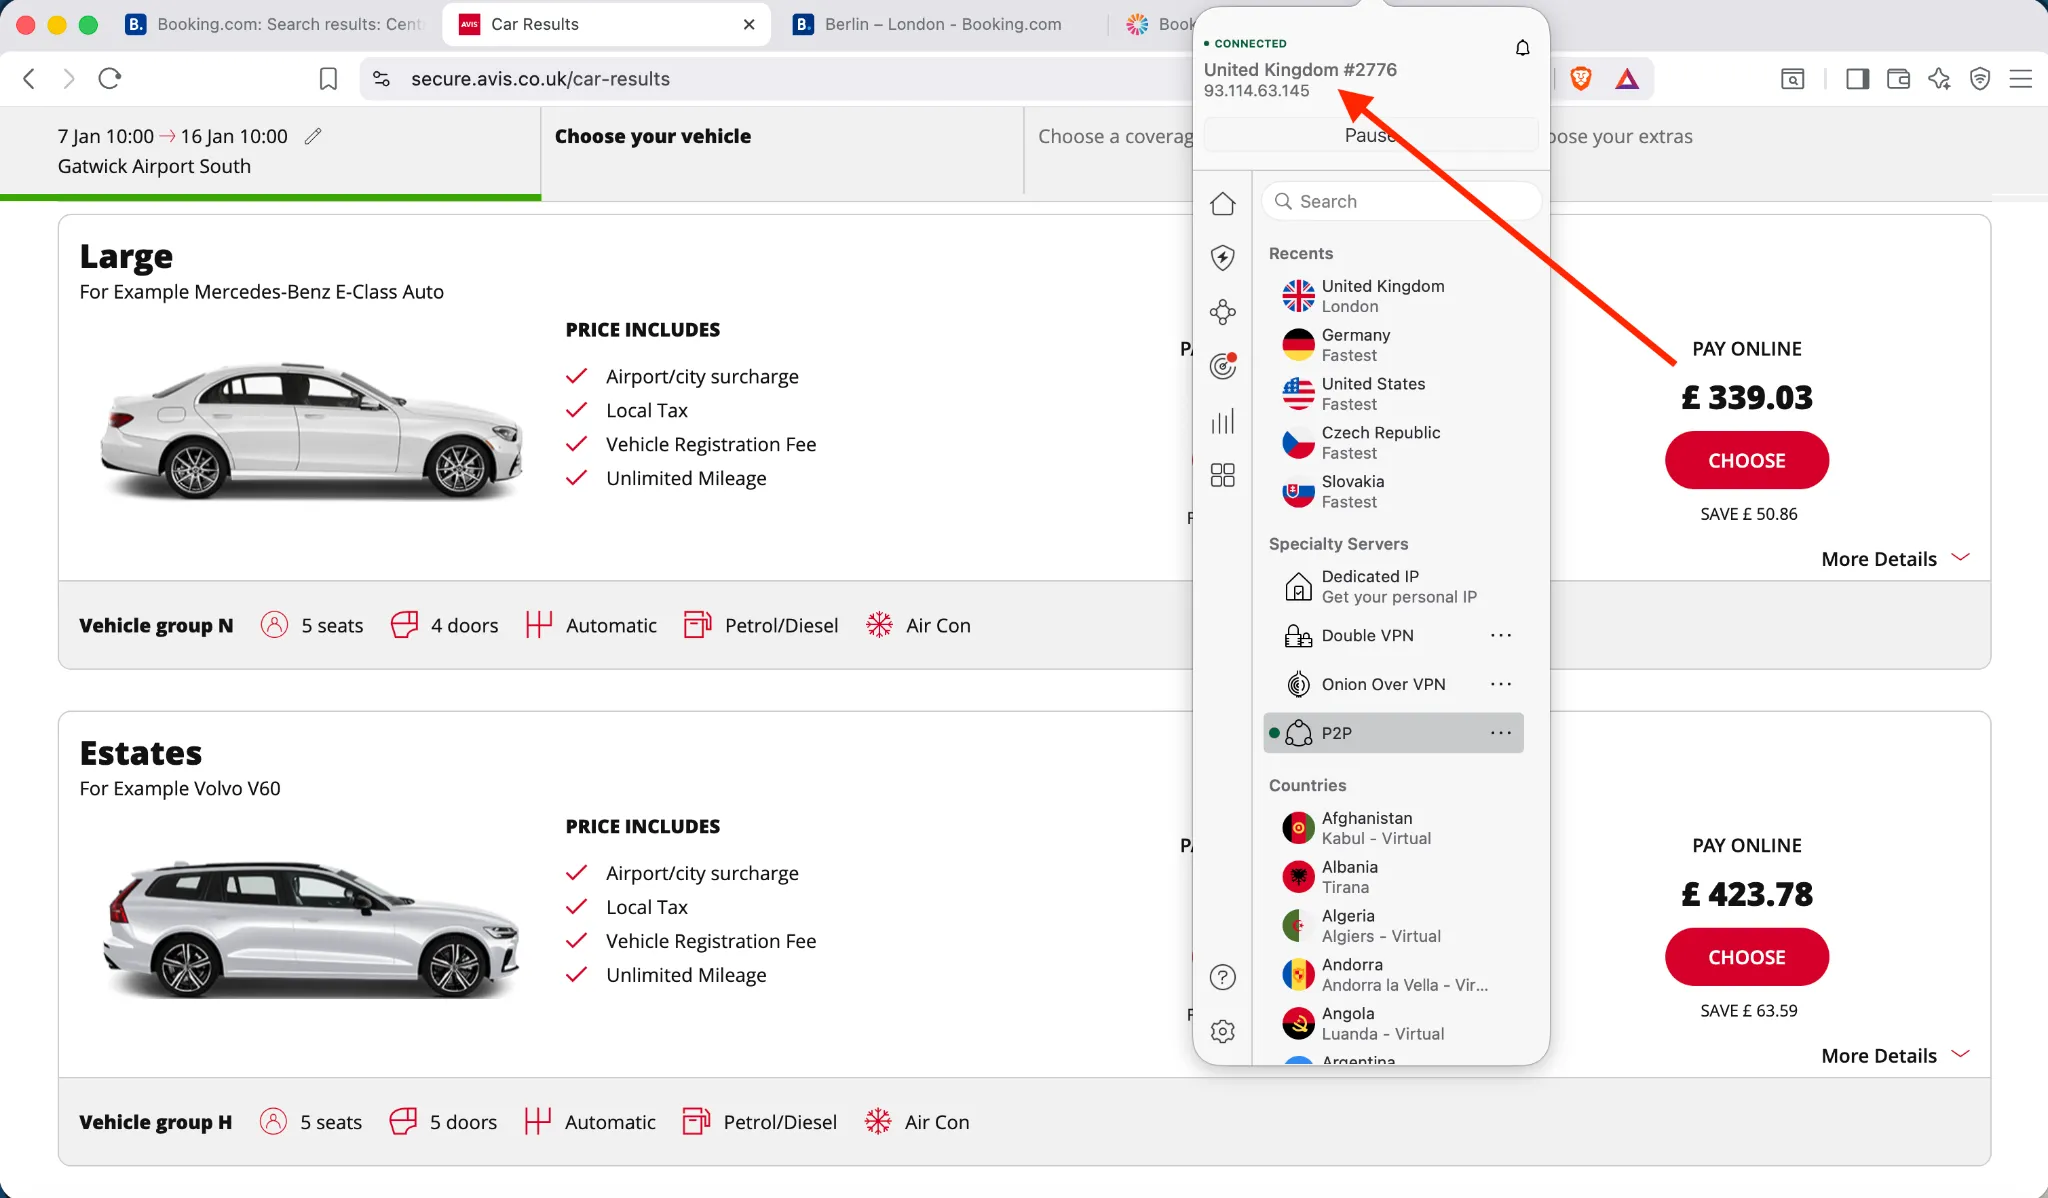The width and height of the screenshot is (2048, 1198).
Task: Open Threat Protection shield icon
Action: [x=1223, y=258]
